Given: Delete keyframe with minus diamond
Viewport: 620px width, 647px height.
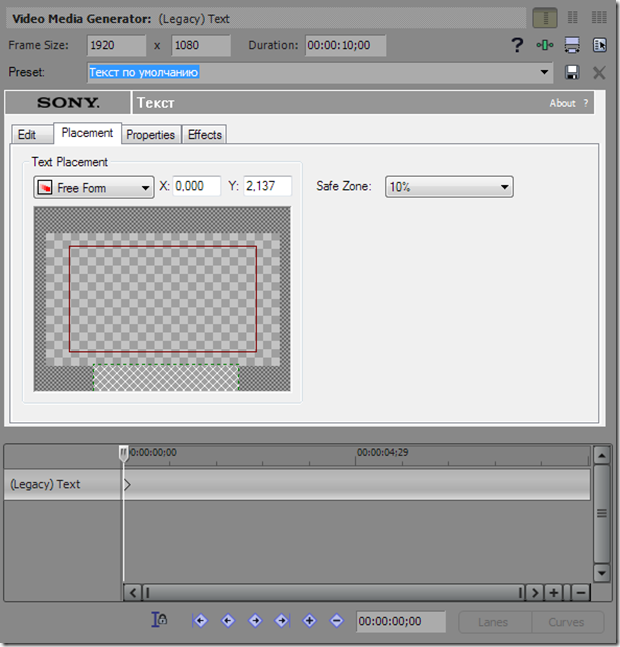Looking at the screenshot, I should 337,620.
